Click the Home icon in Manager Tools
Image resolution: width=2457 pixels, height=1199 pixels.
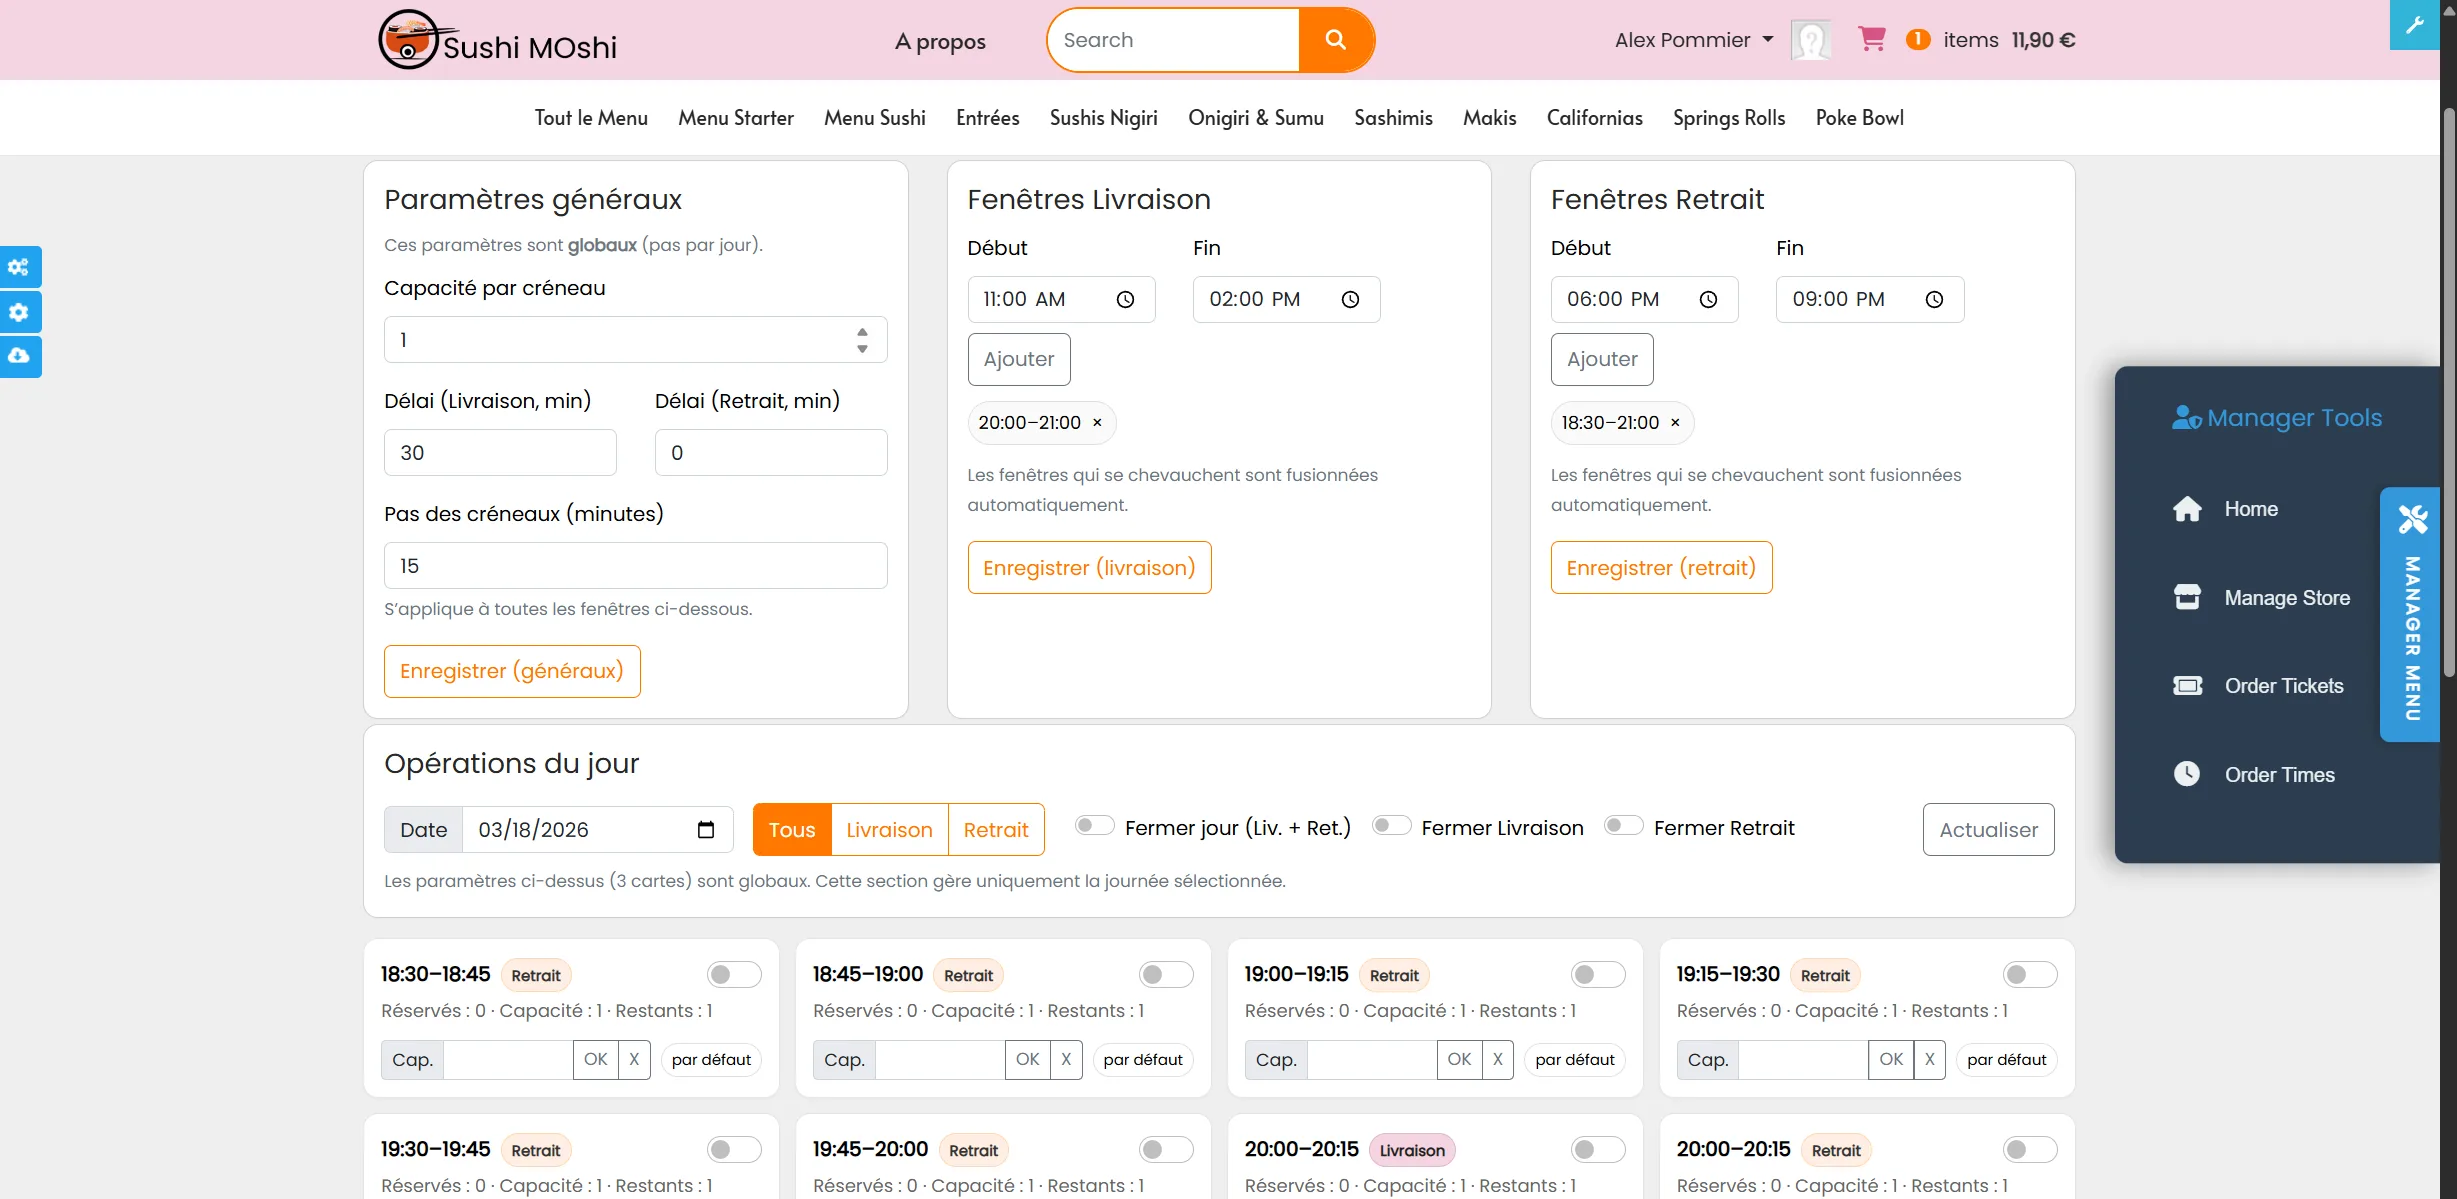click(x=2187, y=509)
